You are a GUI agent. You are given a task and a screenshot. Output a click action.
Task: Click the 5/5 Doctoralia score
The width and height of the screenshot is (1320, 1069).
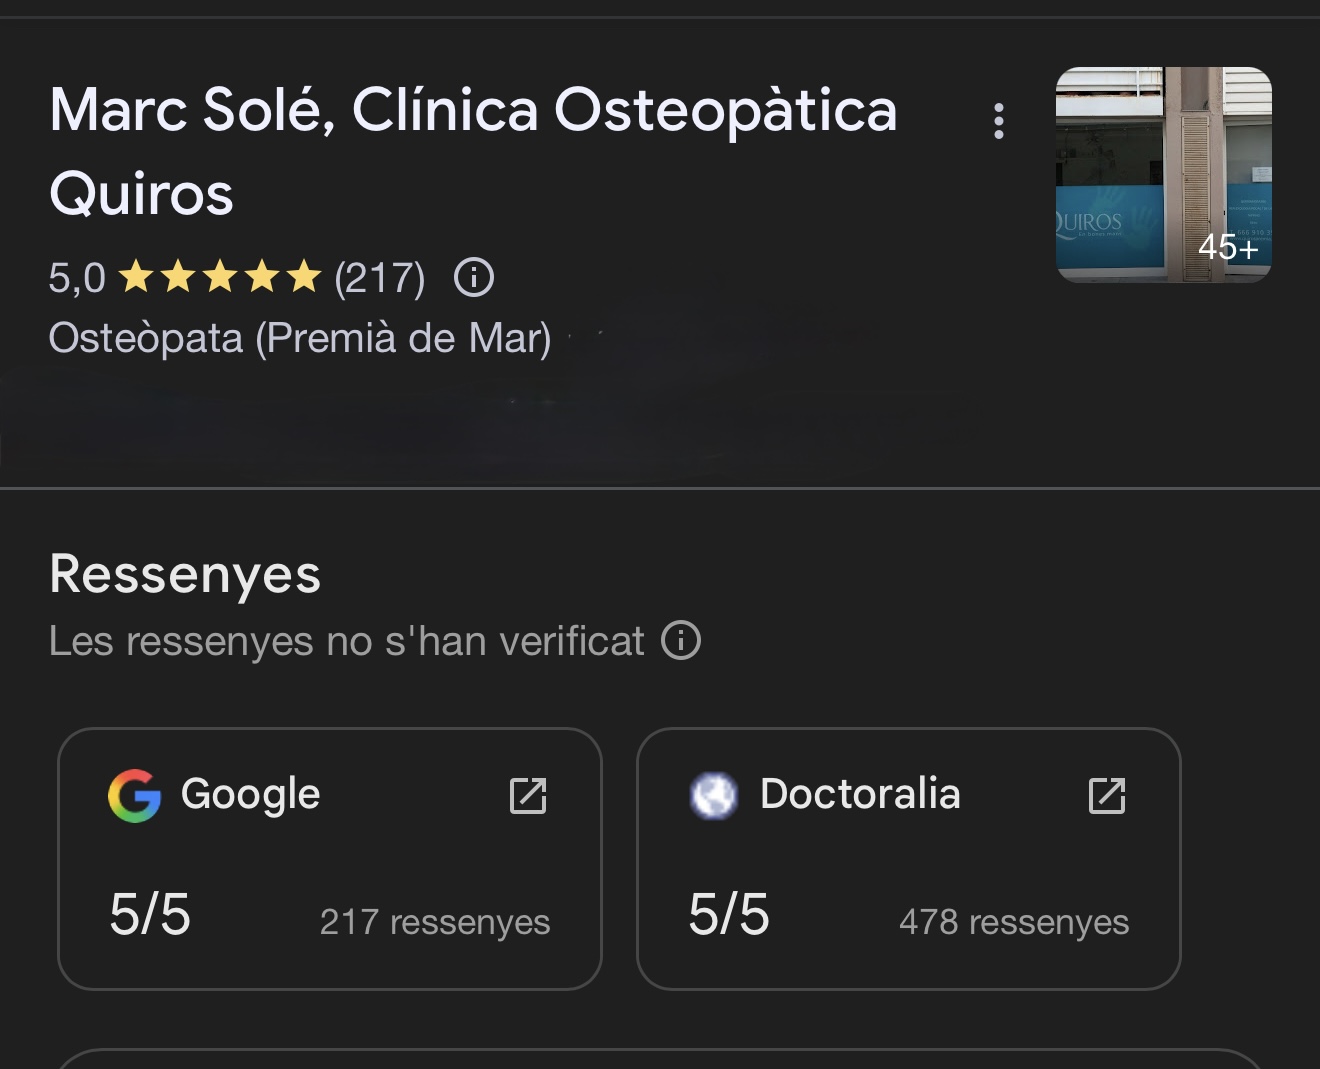click(729, 914)
